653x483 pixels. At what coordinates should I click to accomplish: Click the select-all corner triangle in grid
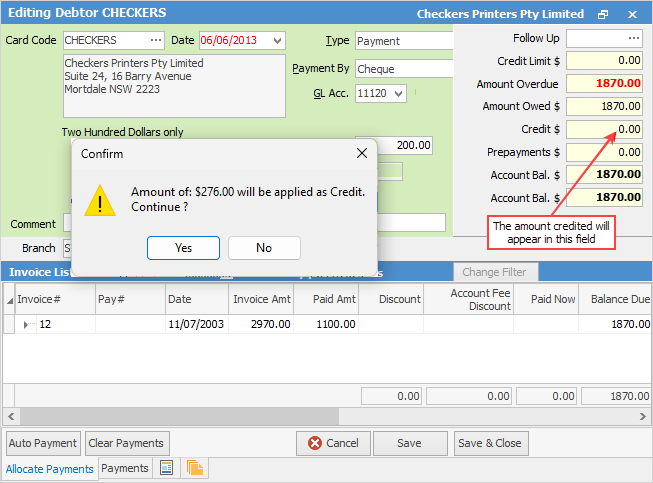coord(9,299)
